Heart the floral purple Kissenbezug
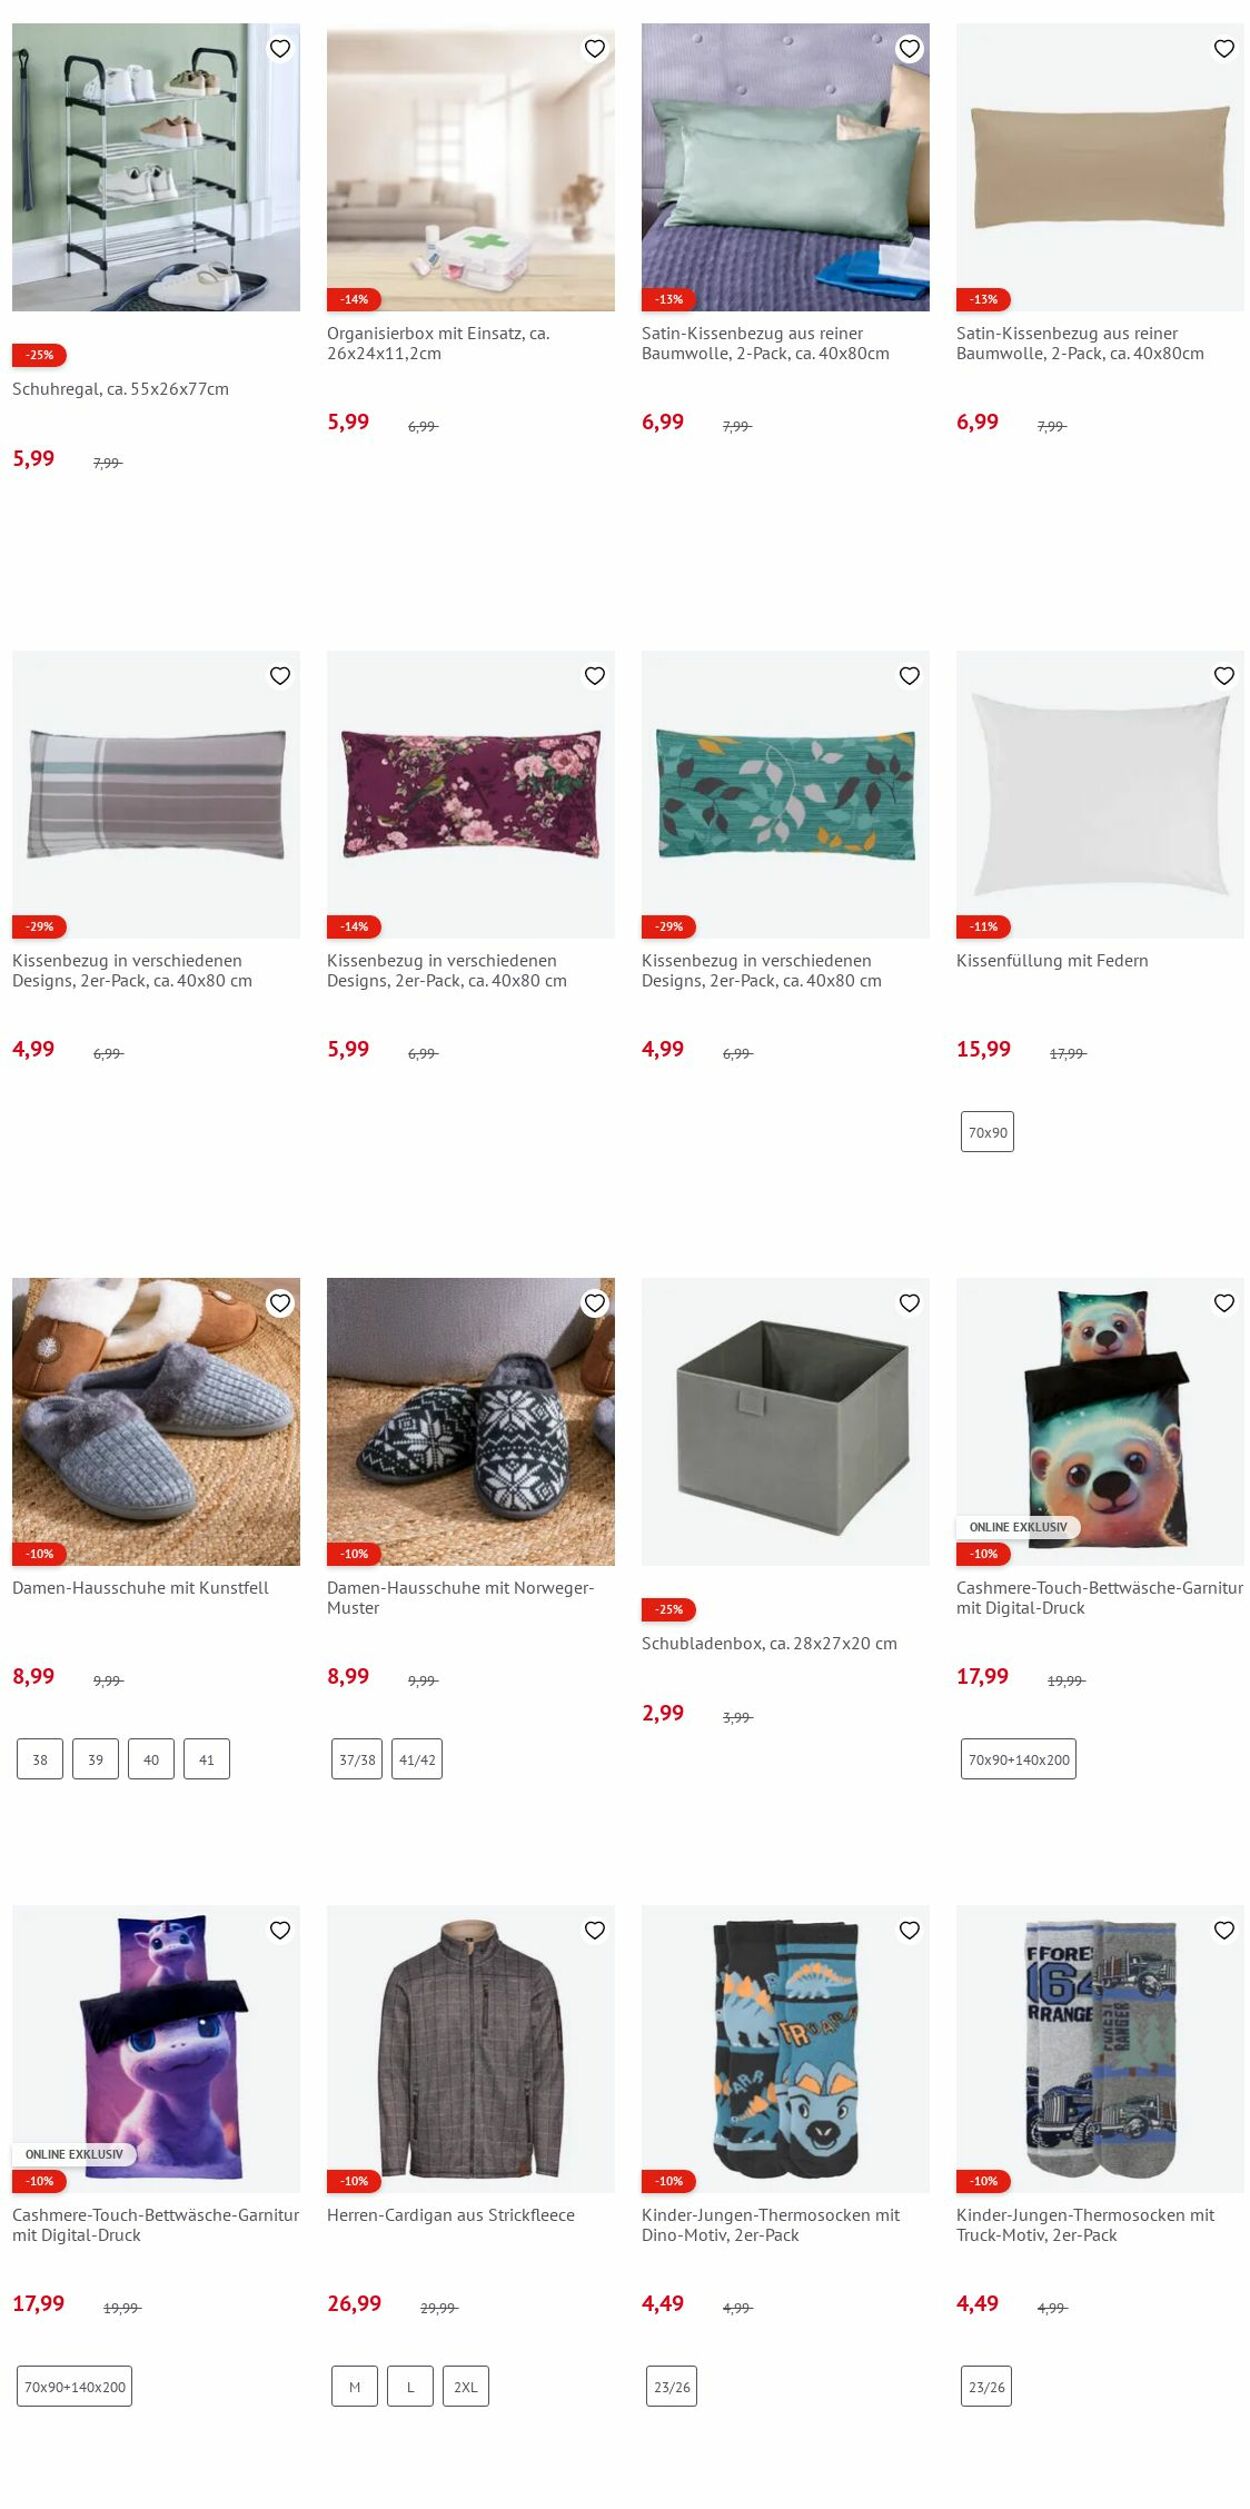The width and height of the screenshot is (1250, 2509). 595,676
